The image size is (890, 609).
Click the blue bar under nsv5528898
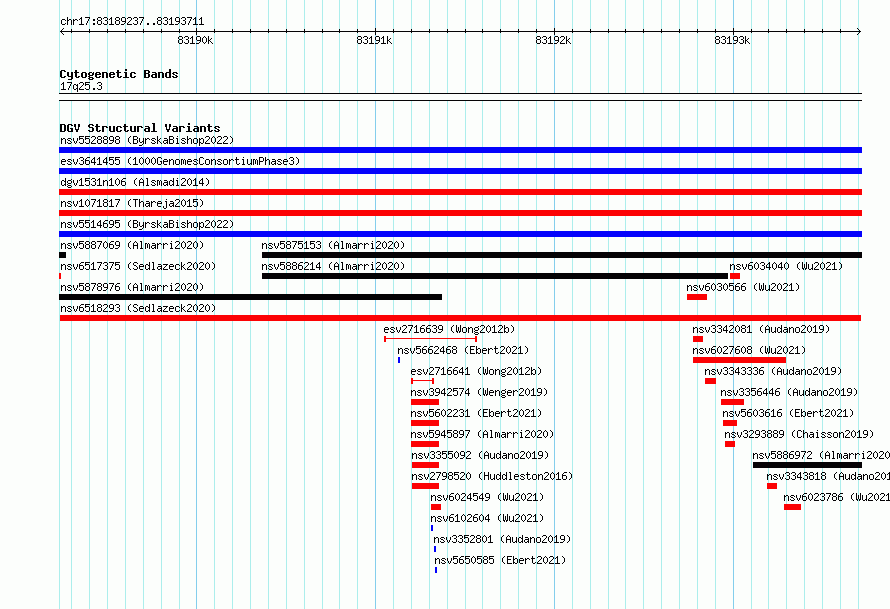[460, 150]
